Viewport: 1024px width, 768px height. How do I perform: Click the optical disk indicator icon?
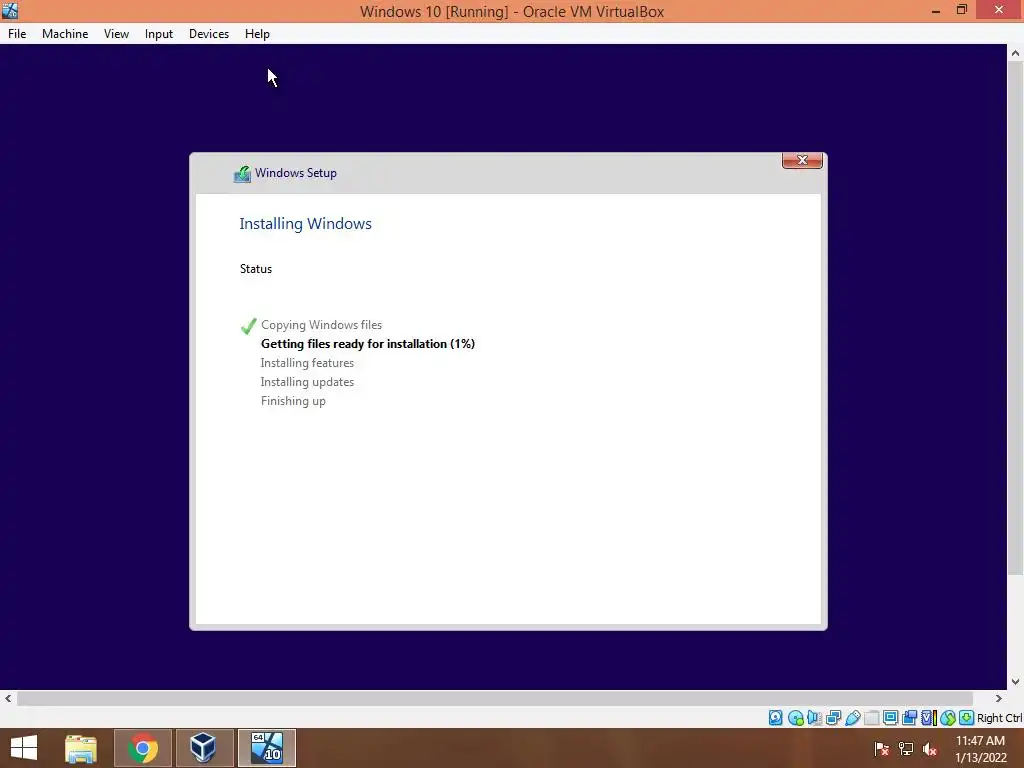coord(795,718)
